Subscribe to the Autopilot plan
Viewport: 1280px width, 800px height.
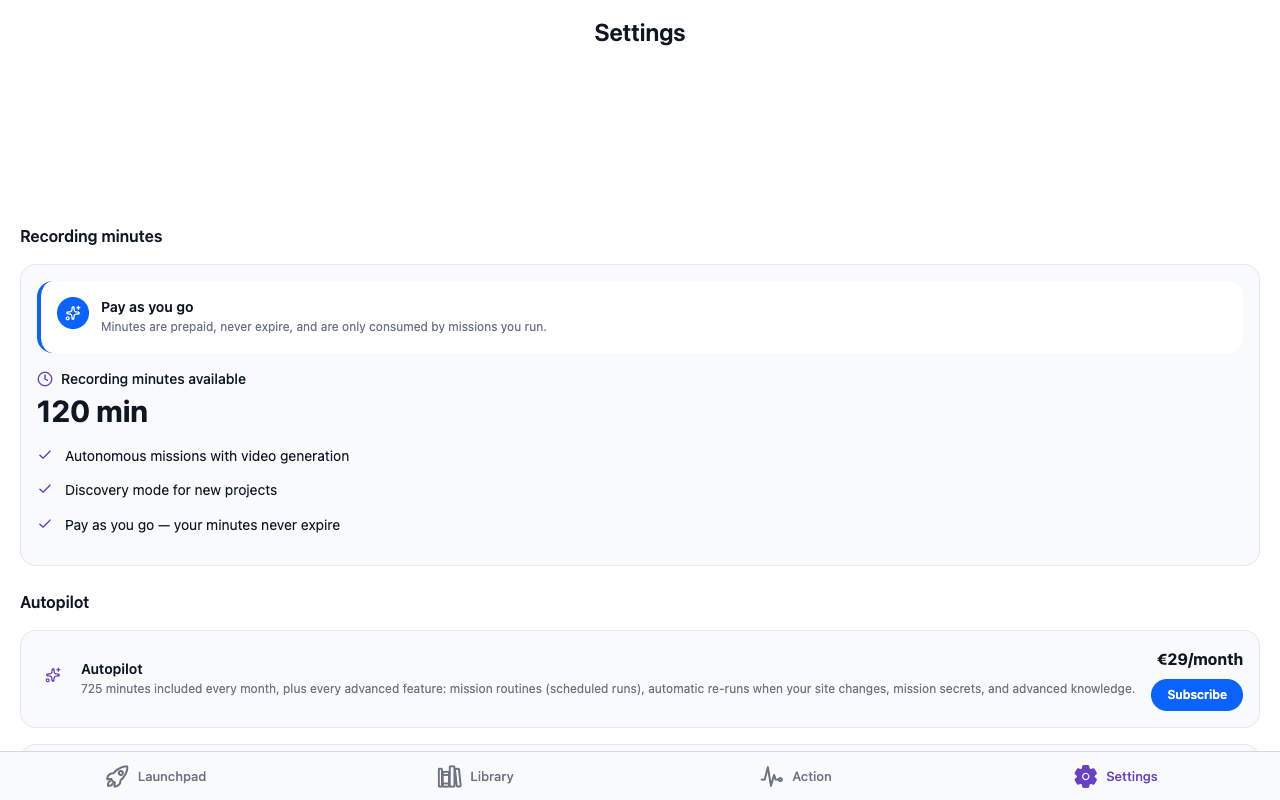point(1197,695)
